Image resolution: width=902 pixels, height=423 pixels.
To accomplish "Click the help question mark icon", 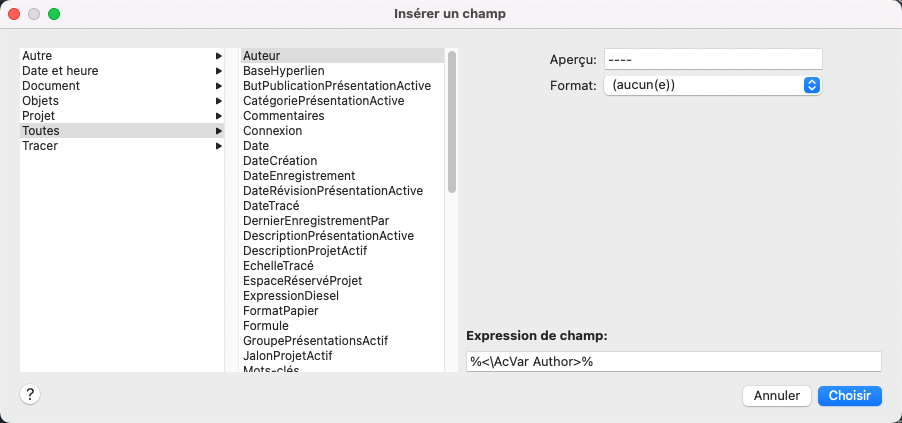I will [x=30, y=394].
